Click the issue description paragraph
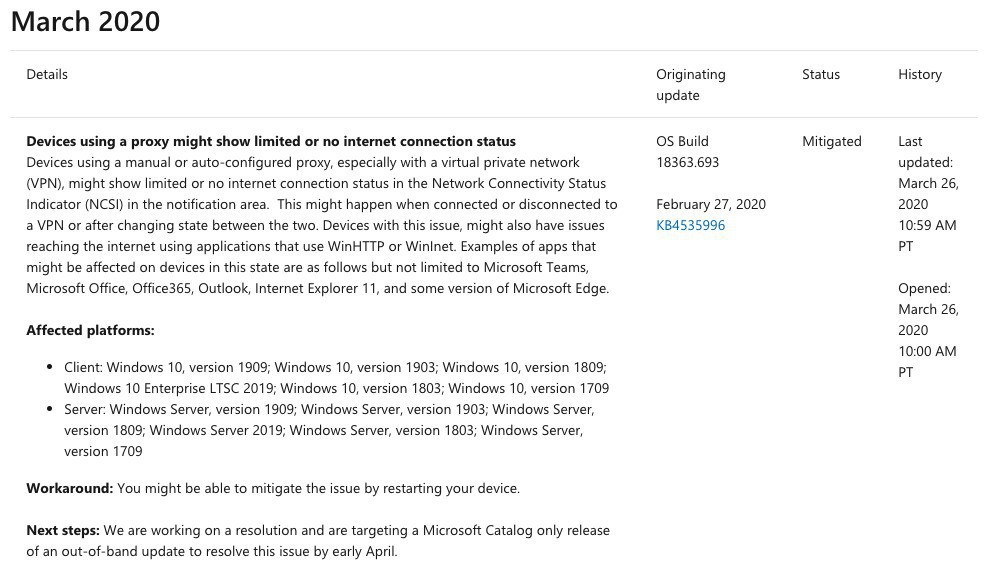This screenshot has width=991, height=575. tap(320, 225)
